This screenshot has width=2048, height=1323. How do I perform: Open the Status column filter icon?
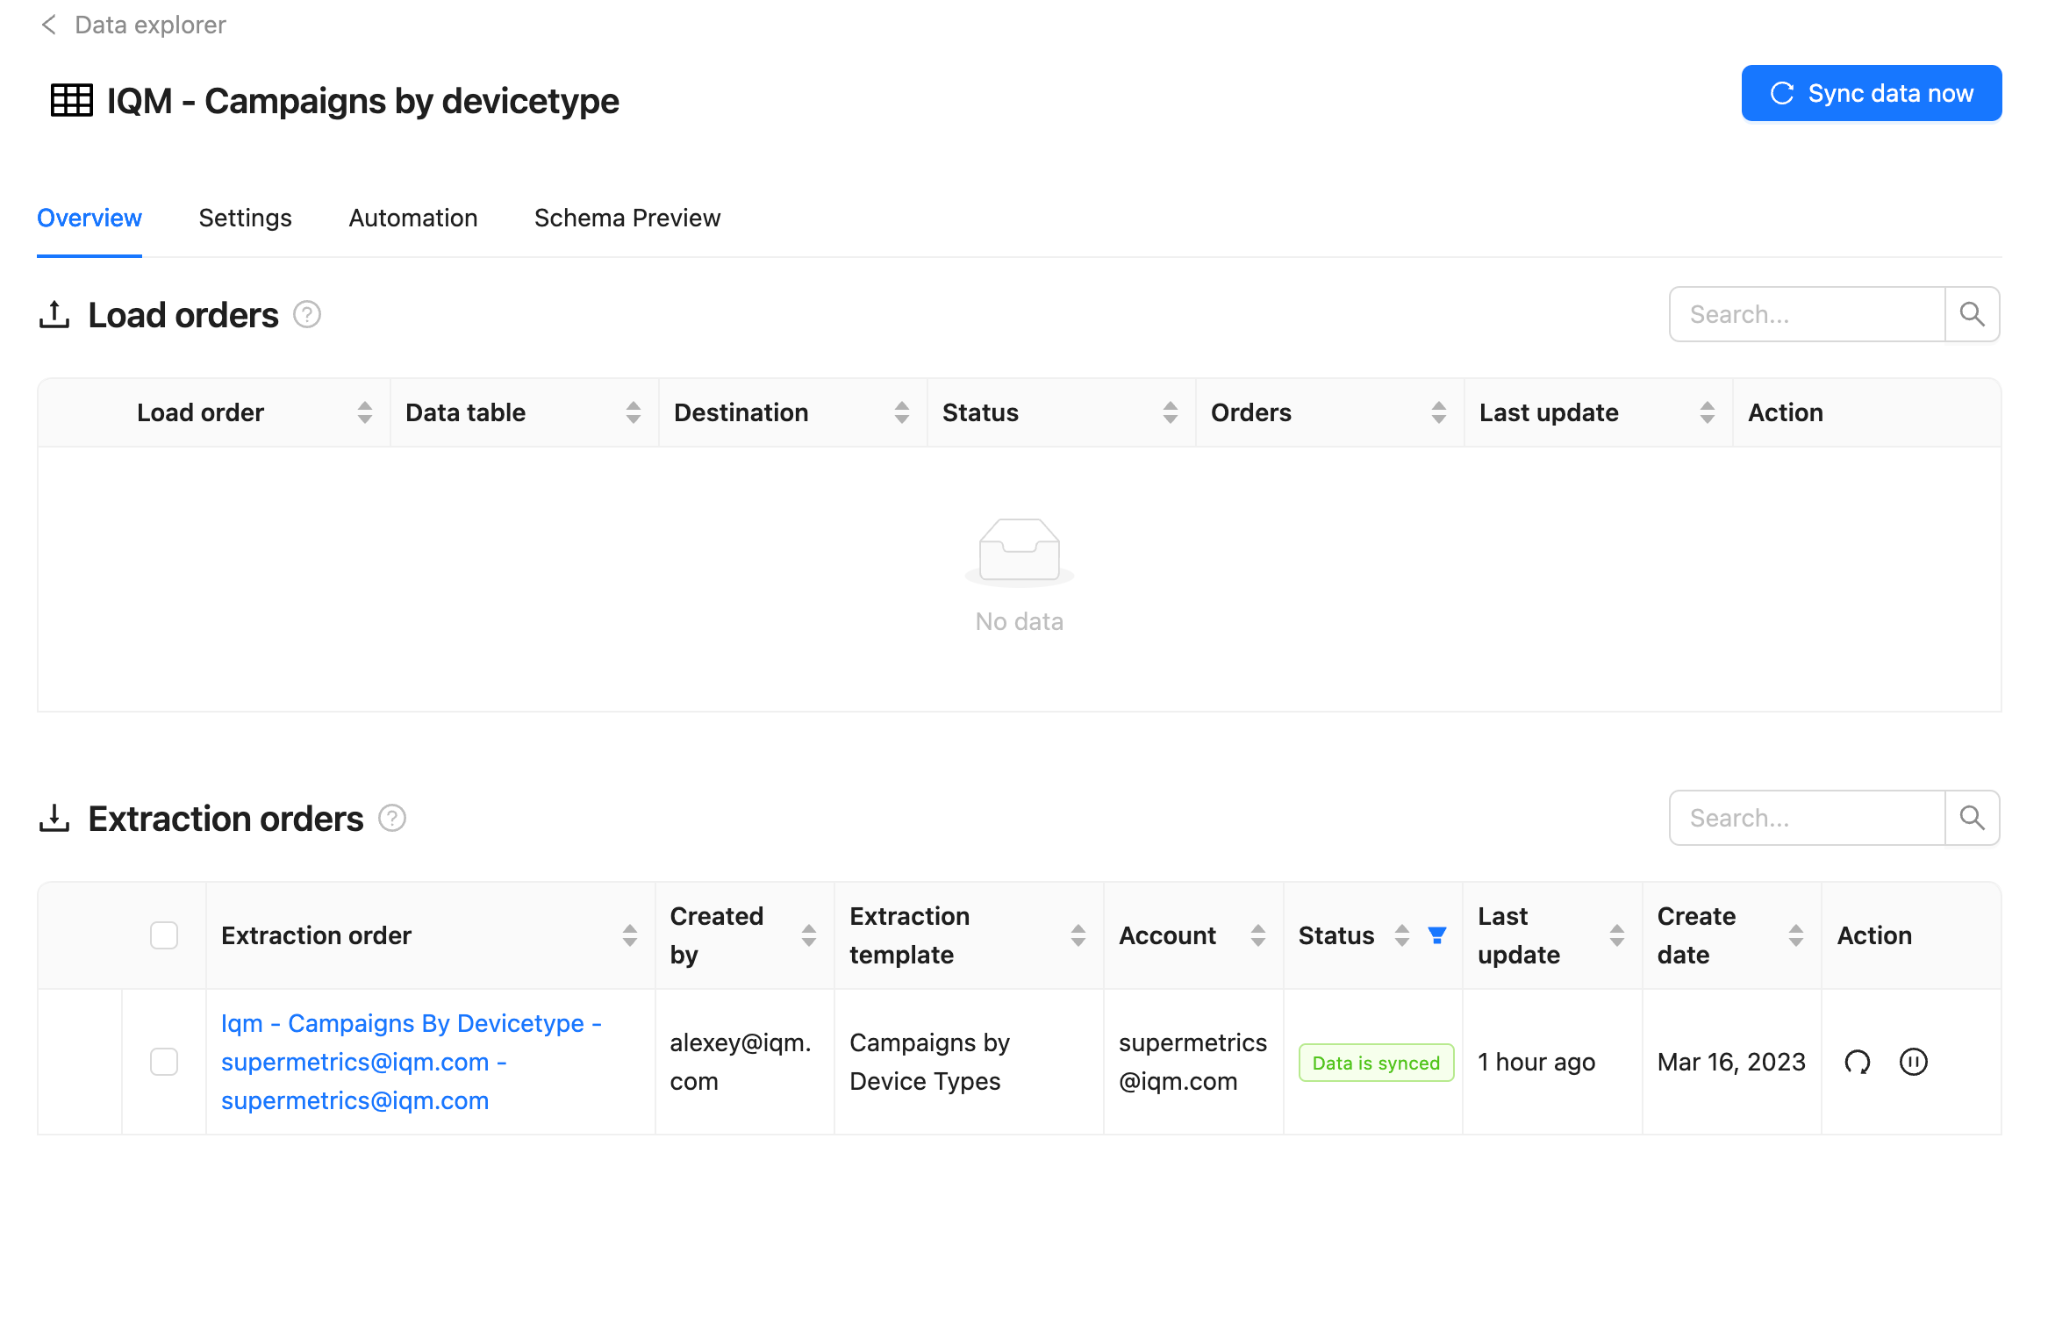pyautogui.click(x=1437, y=935)
